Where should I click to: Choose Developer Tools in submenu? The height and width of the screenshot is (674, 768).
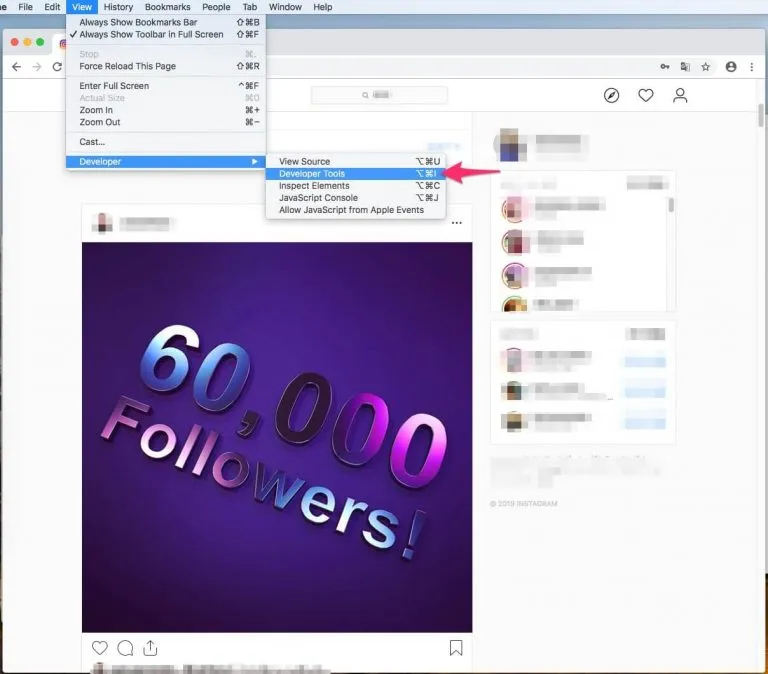click(x=356, y=174)
